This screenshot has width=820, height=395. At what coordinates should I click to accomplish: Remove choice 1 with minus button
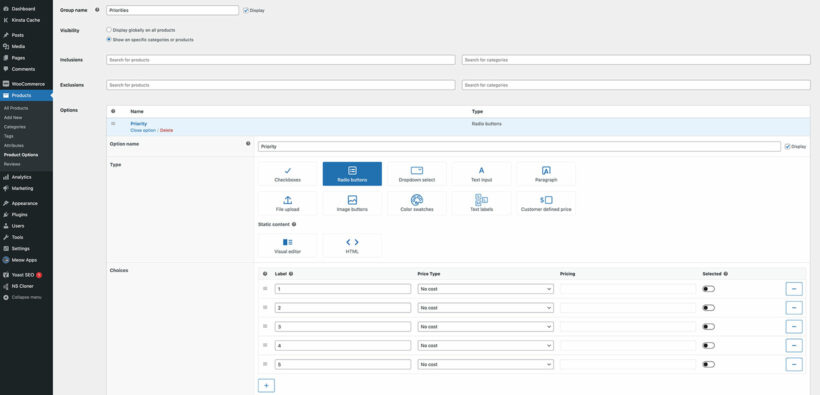[794, 289]
